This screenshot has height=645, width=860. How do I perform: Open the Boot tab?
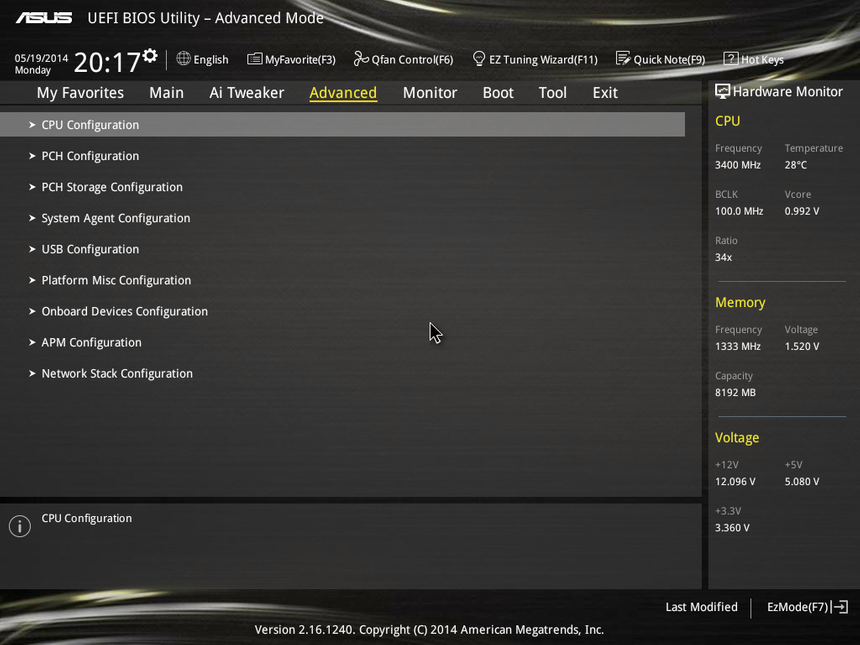(x=497, y=92)
